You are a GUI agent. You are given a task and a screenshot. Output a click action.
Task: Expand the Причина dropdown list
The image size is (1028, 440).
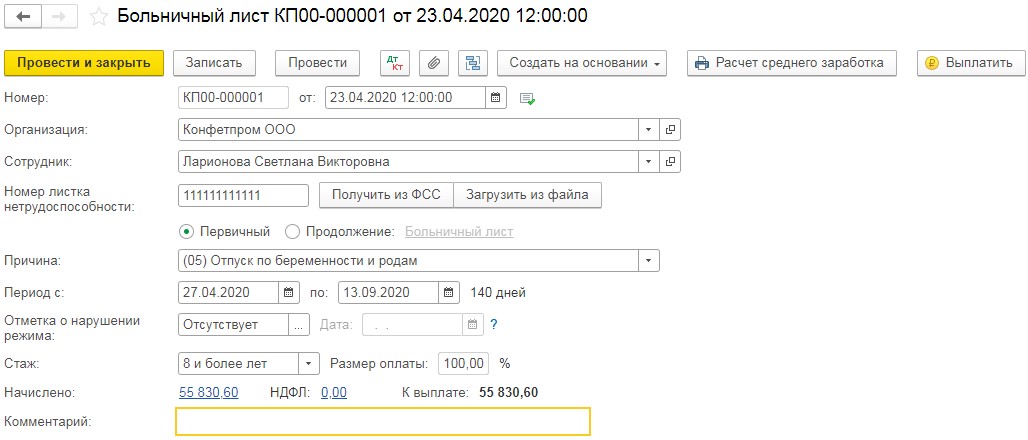(649, 261)
